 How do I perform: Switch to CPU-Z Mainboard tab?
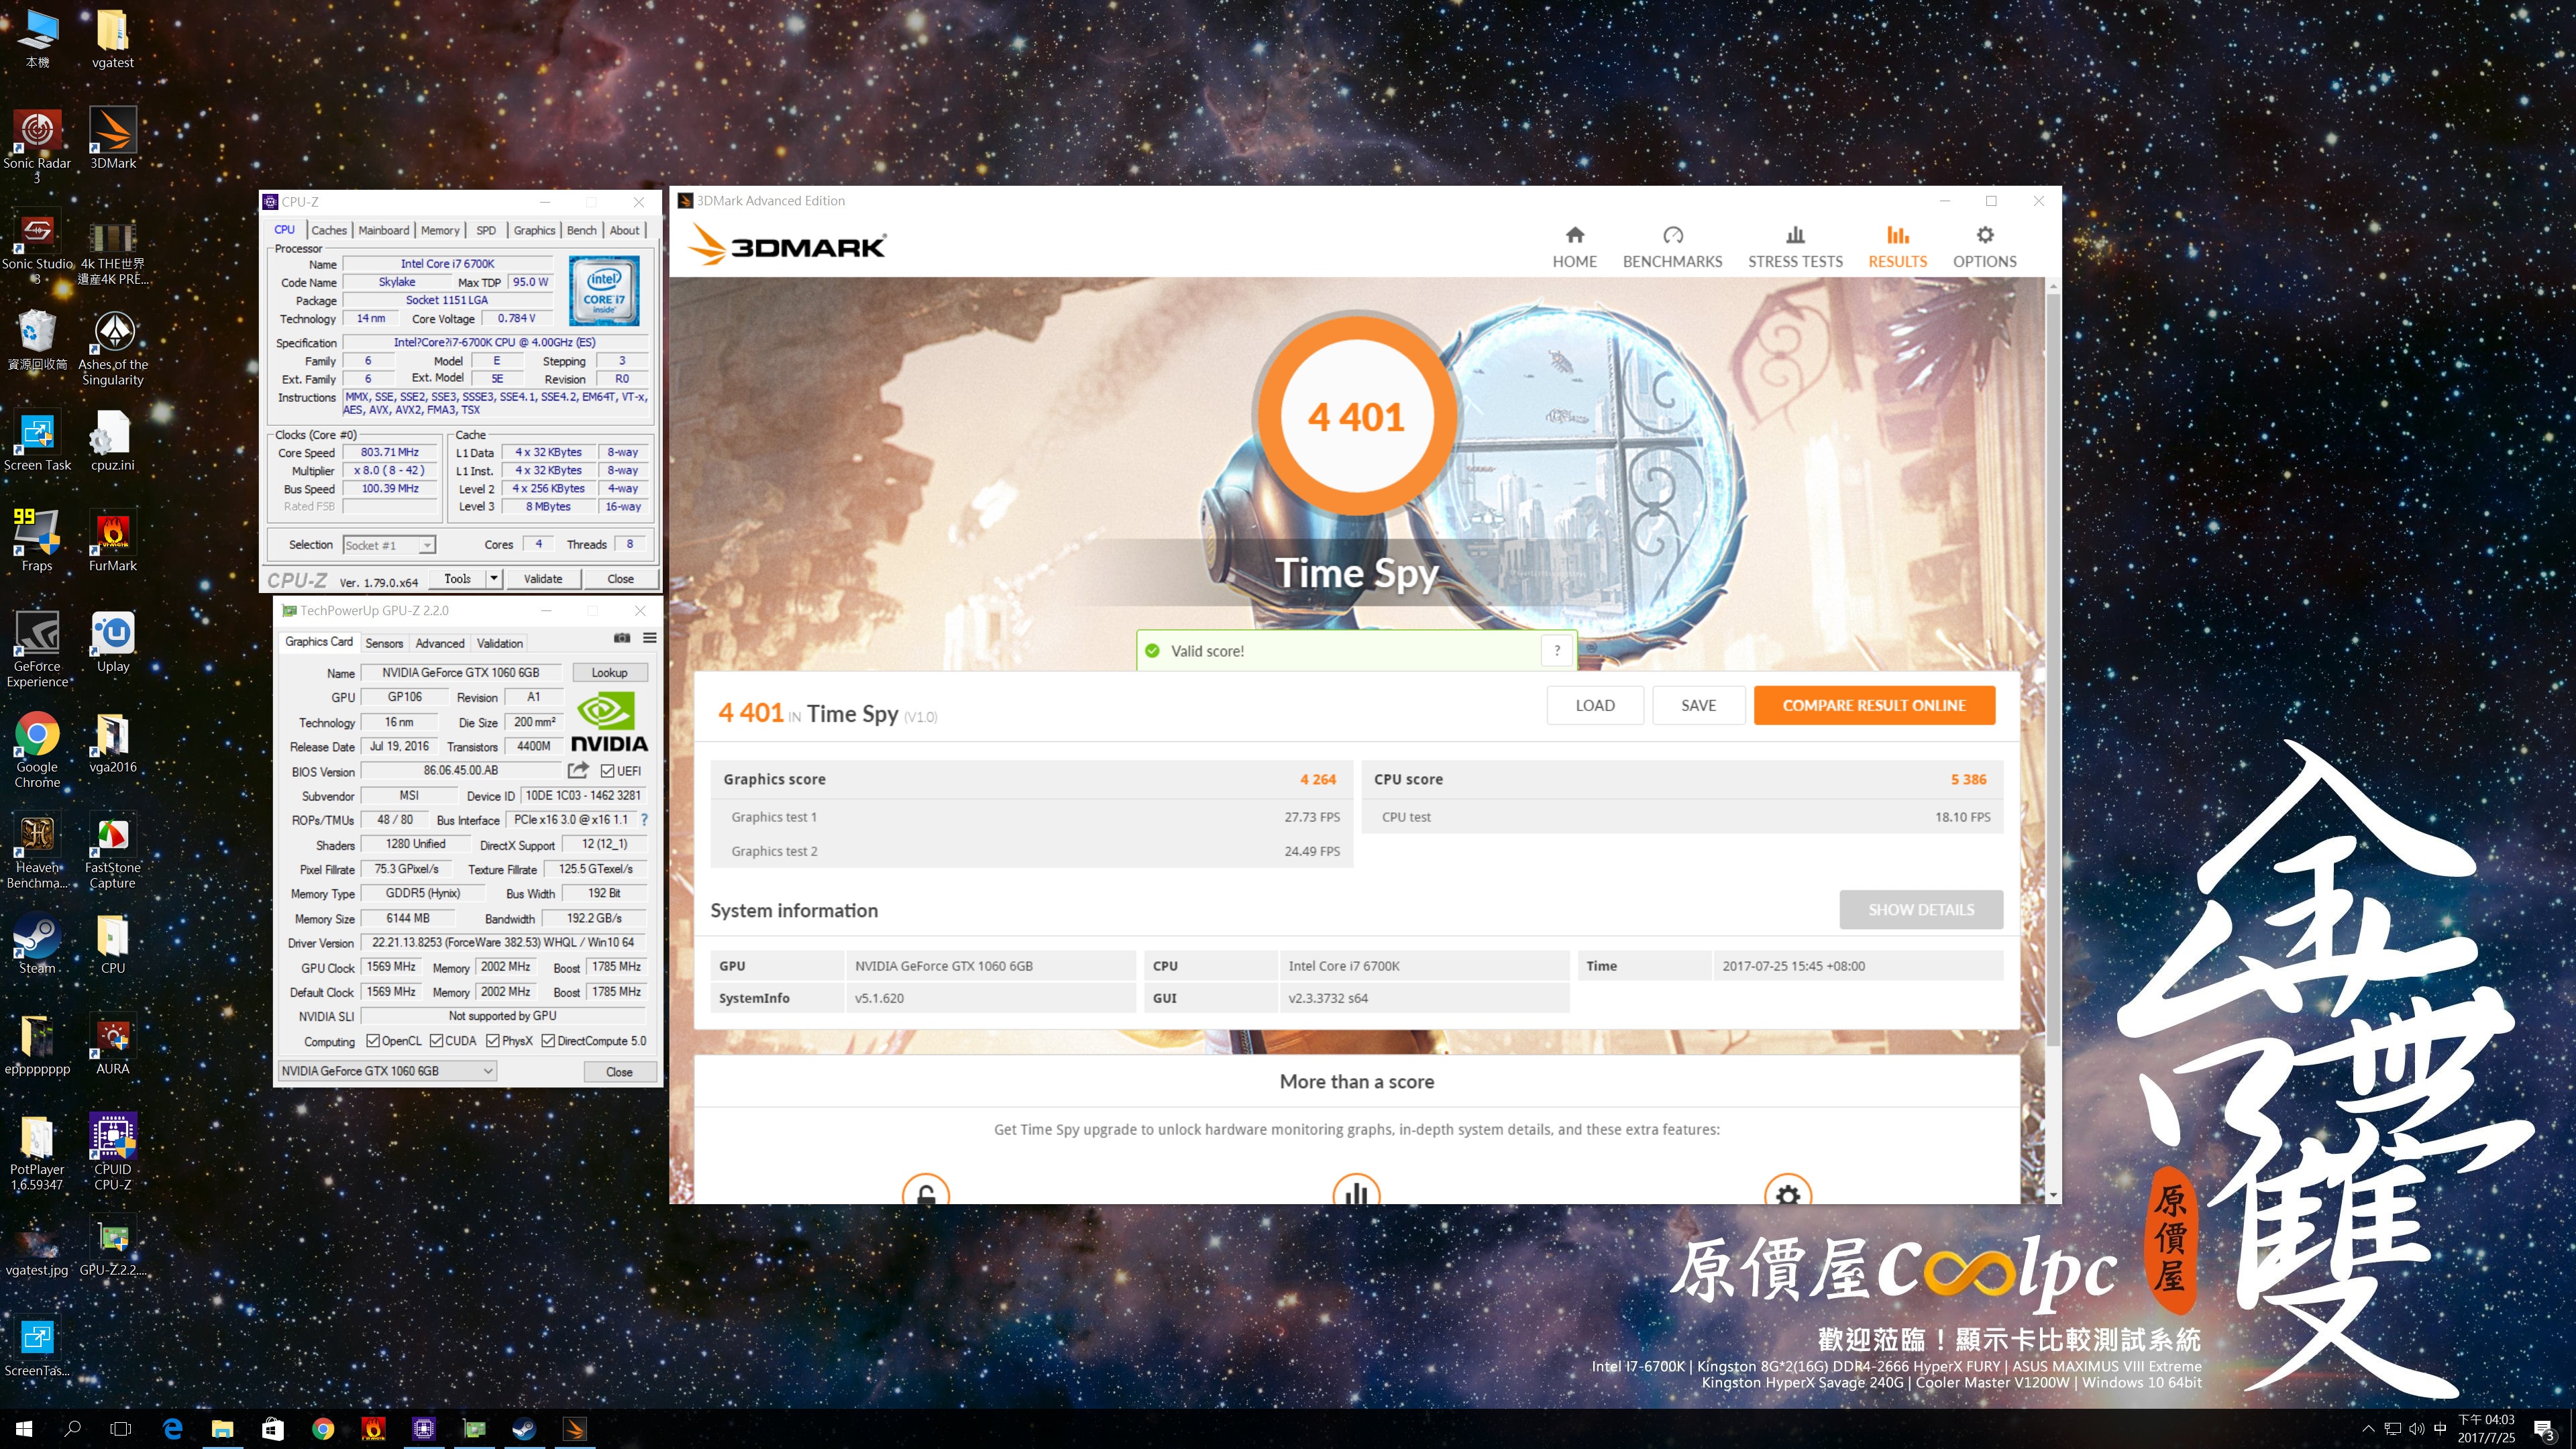coord(384,230)
